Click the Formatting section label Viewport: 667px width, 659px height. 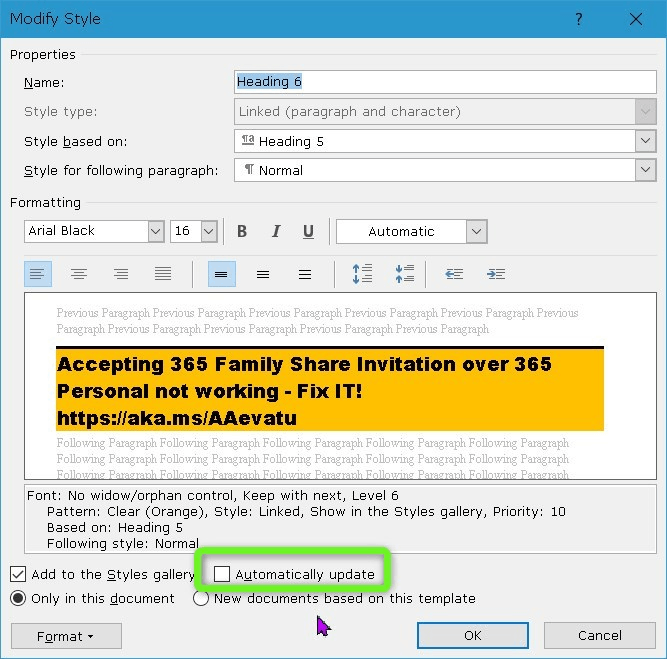[x=46, y=203]
